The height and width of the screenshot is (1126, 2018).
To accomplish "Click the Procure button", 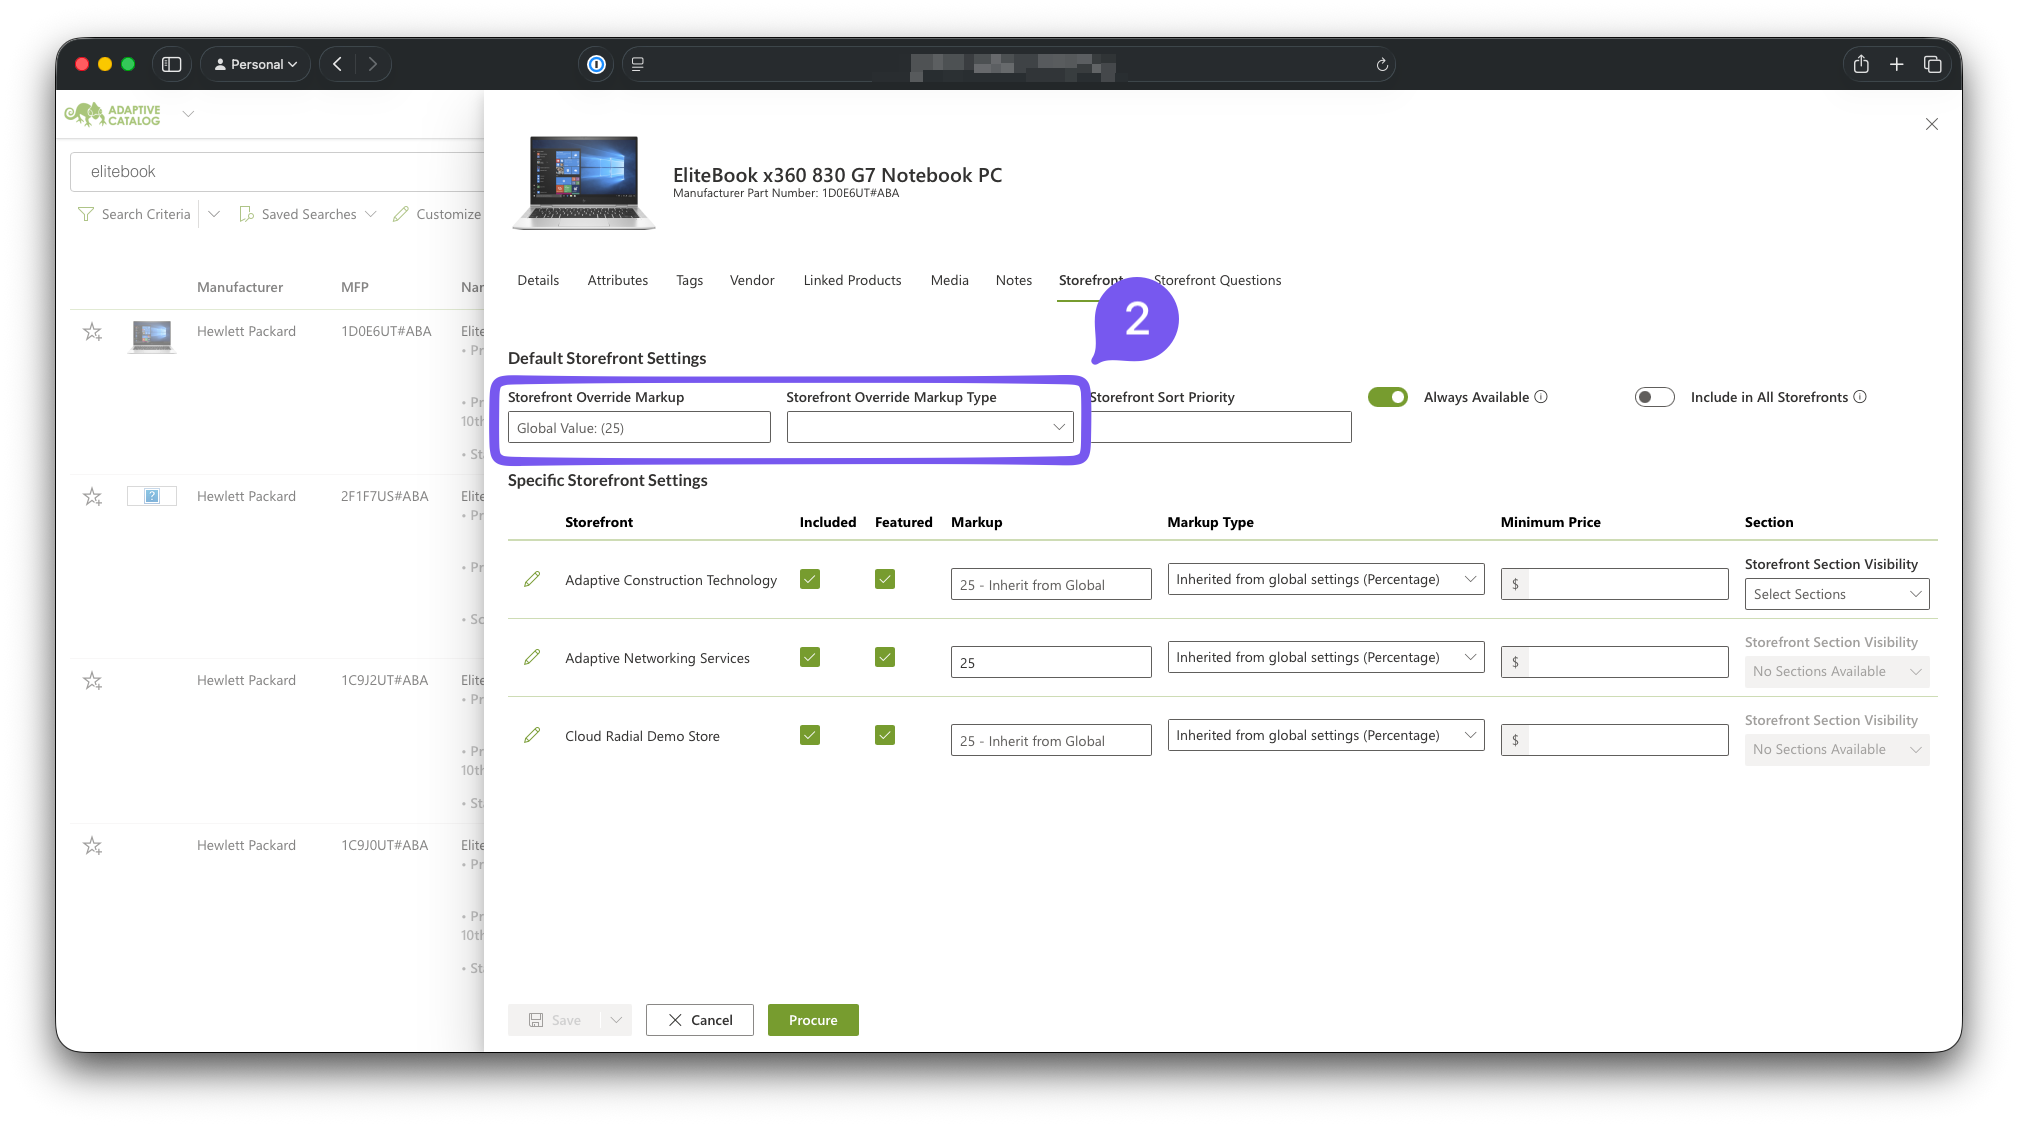I will [x=813, y=1020].
